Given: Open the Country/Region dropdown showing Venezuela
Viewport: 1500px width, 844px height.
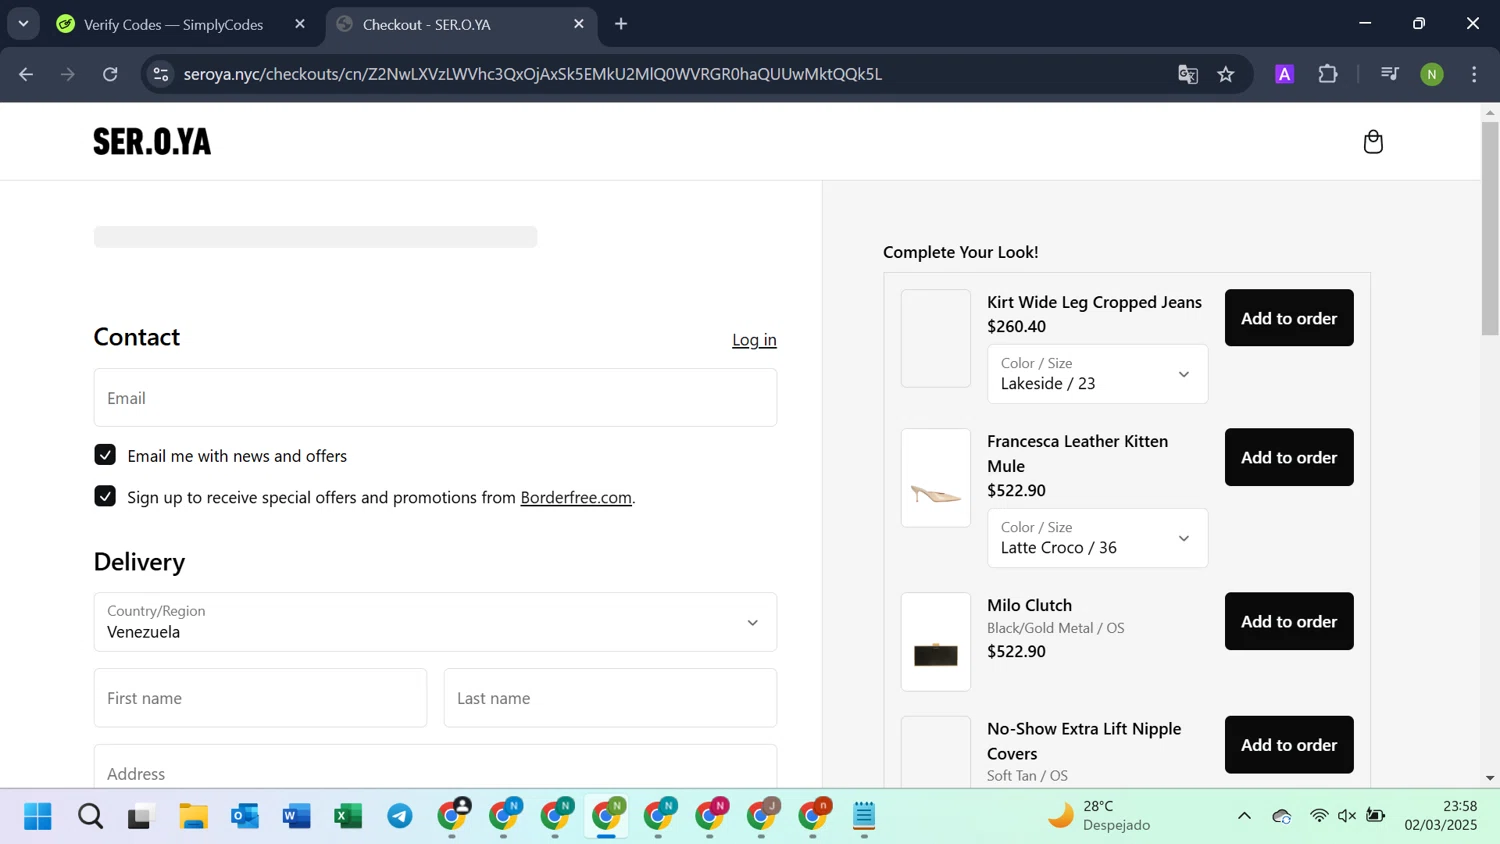Looking at the screenshot, I should (x=435, y=622).
